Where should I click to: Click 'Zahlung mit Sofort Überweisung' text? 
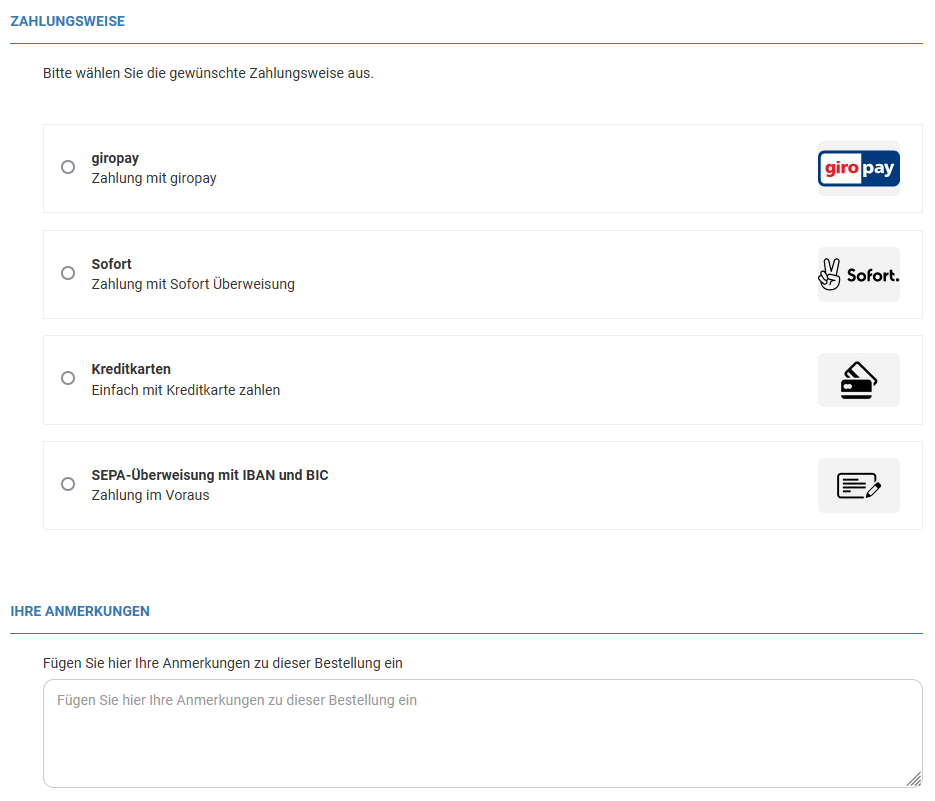pyautogui.click(x=193, y=284)
